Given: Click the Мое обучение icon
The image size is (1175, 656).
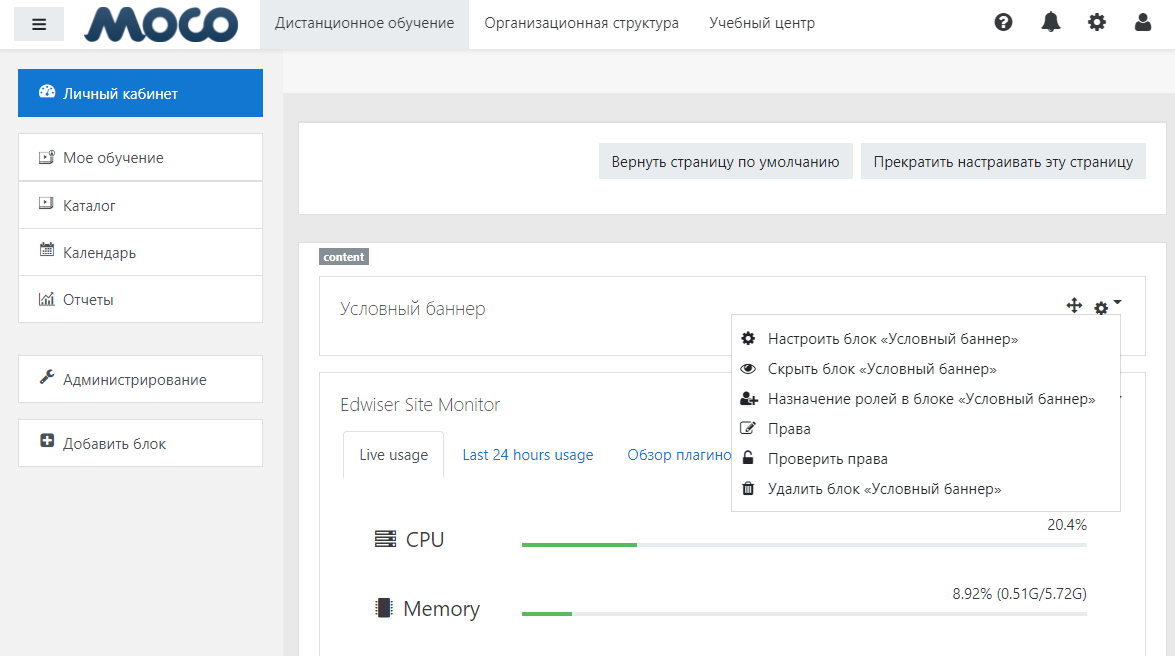Looking at the screenshot, I should 46,157.
